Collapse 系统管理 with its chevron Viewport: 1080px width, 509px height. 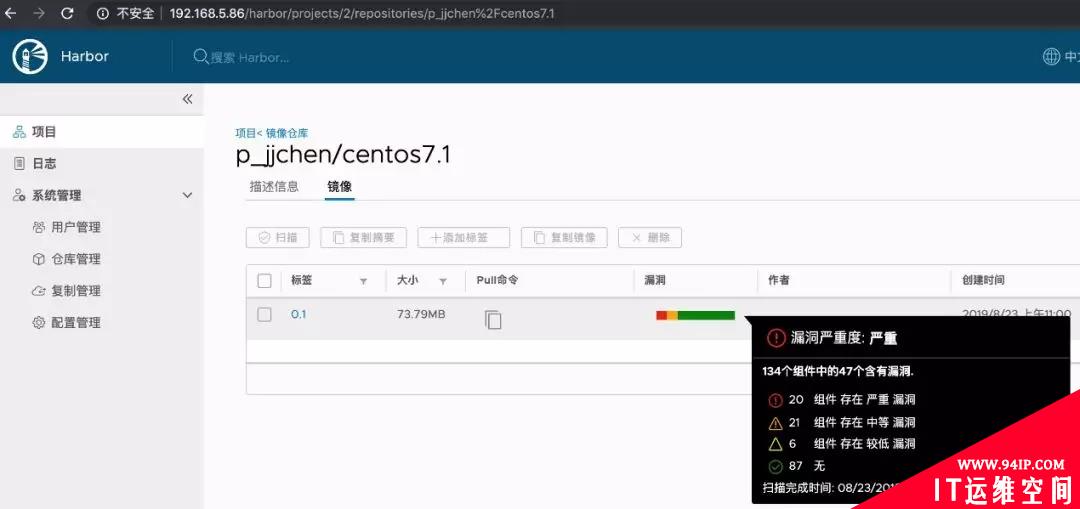187,196
